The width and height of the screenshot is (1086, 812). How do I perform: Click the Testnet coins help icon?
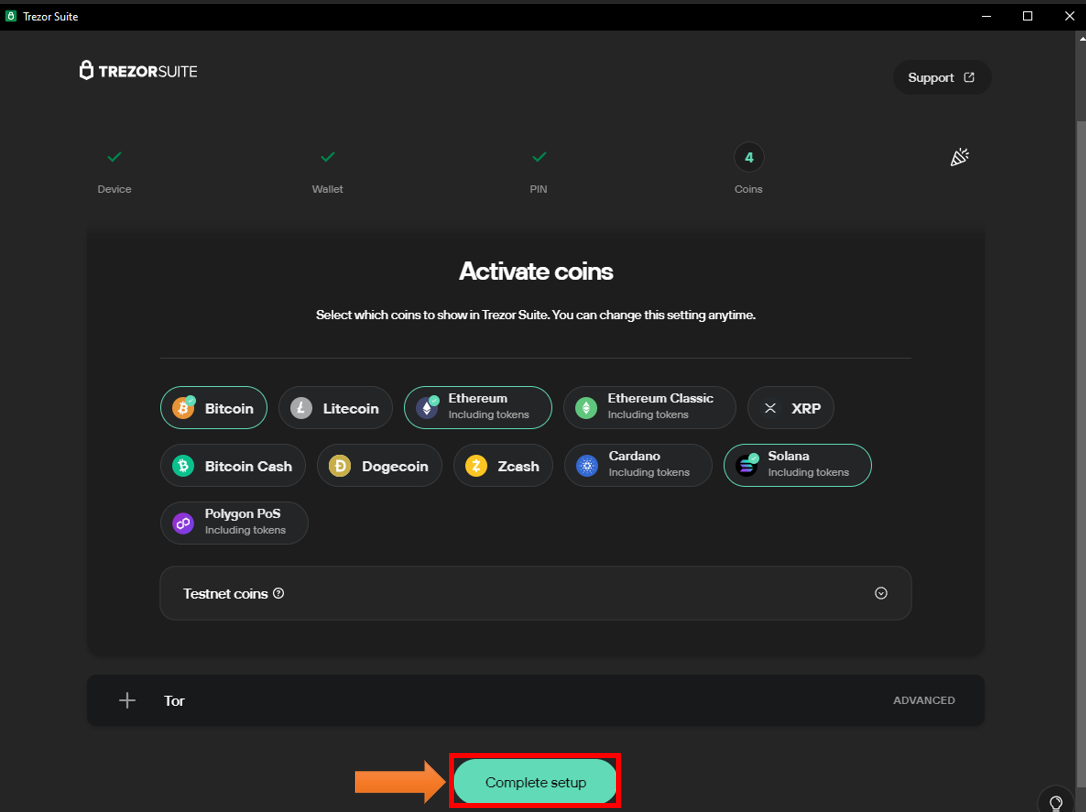(x=278, y=593)
